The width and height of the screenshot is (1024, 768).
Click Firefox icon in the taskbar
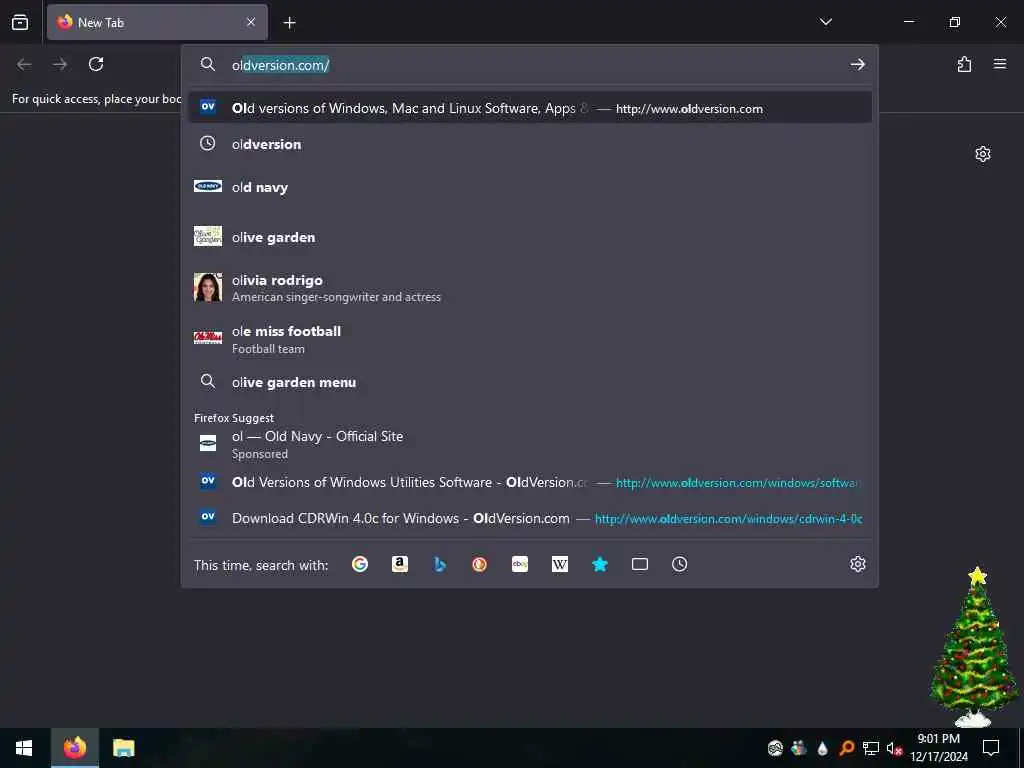74,748
